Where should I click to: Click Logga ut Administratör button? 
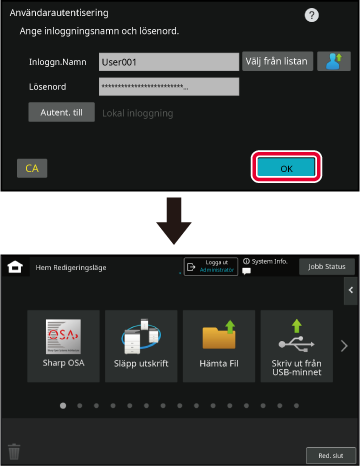(211, 266)
